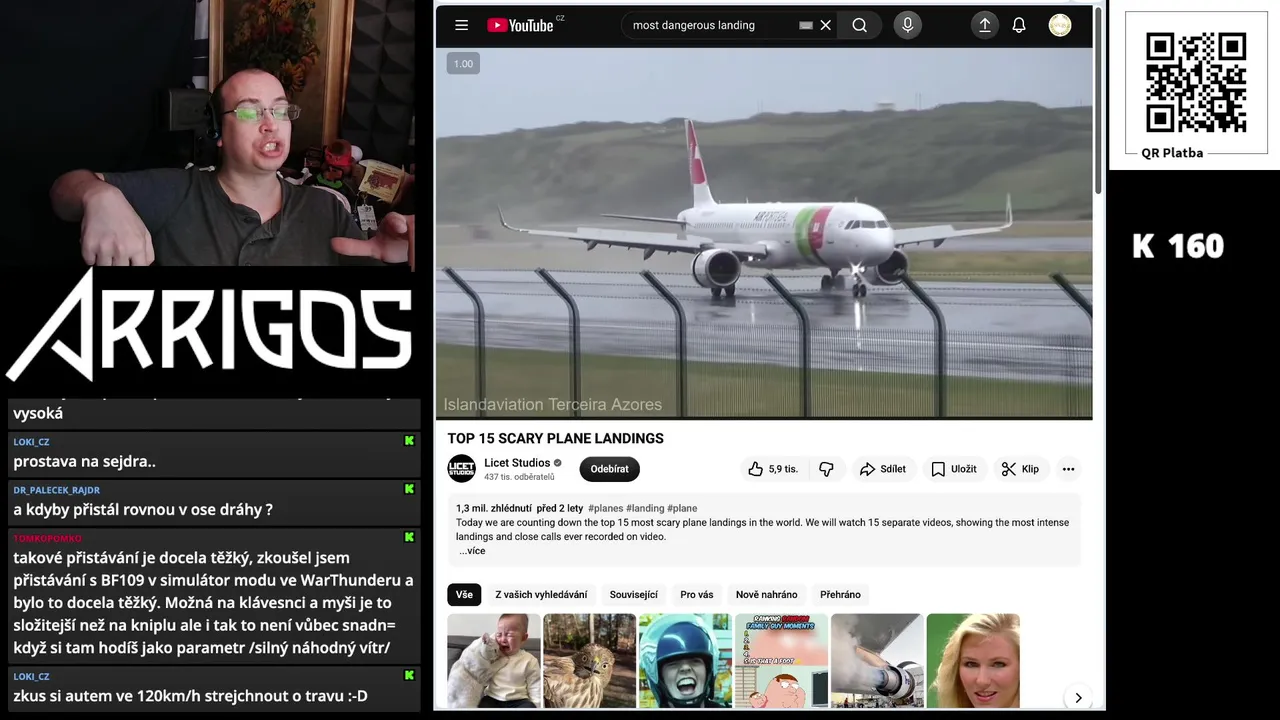Screen dimensions: 1280x720
Task: Click the '437 tis. odběratelů' subscriber count
Action: [519, 477]
